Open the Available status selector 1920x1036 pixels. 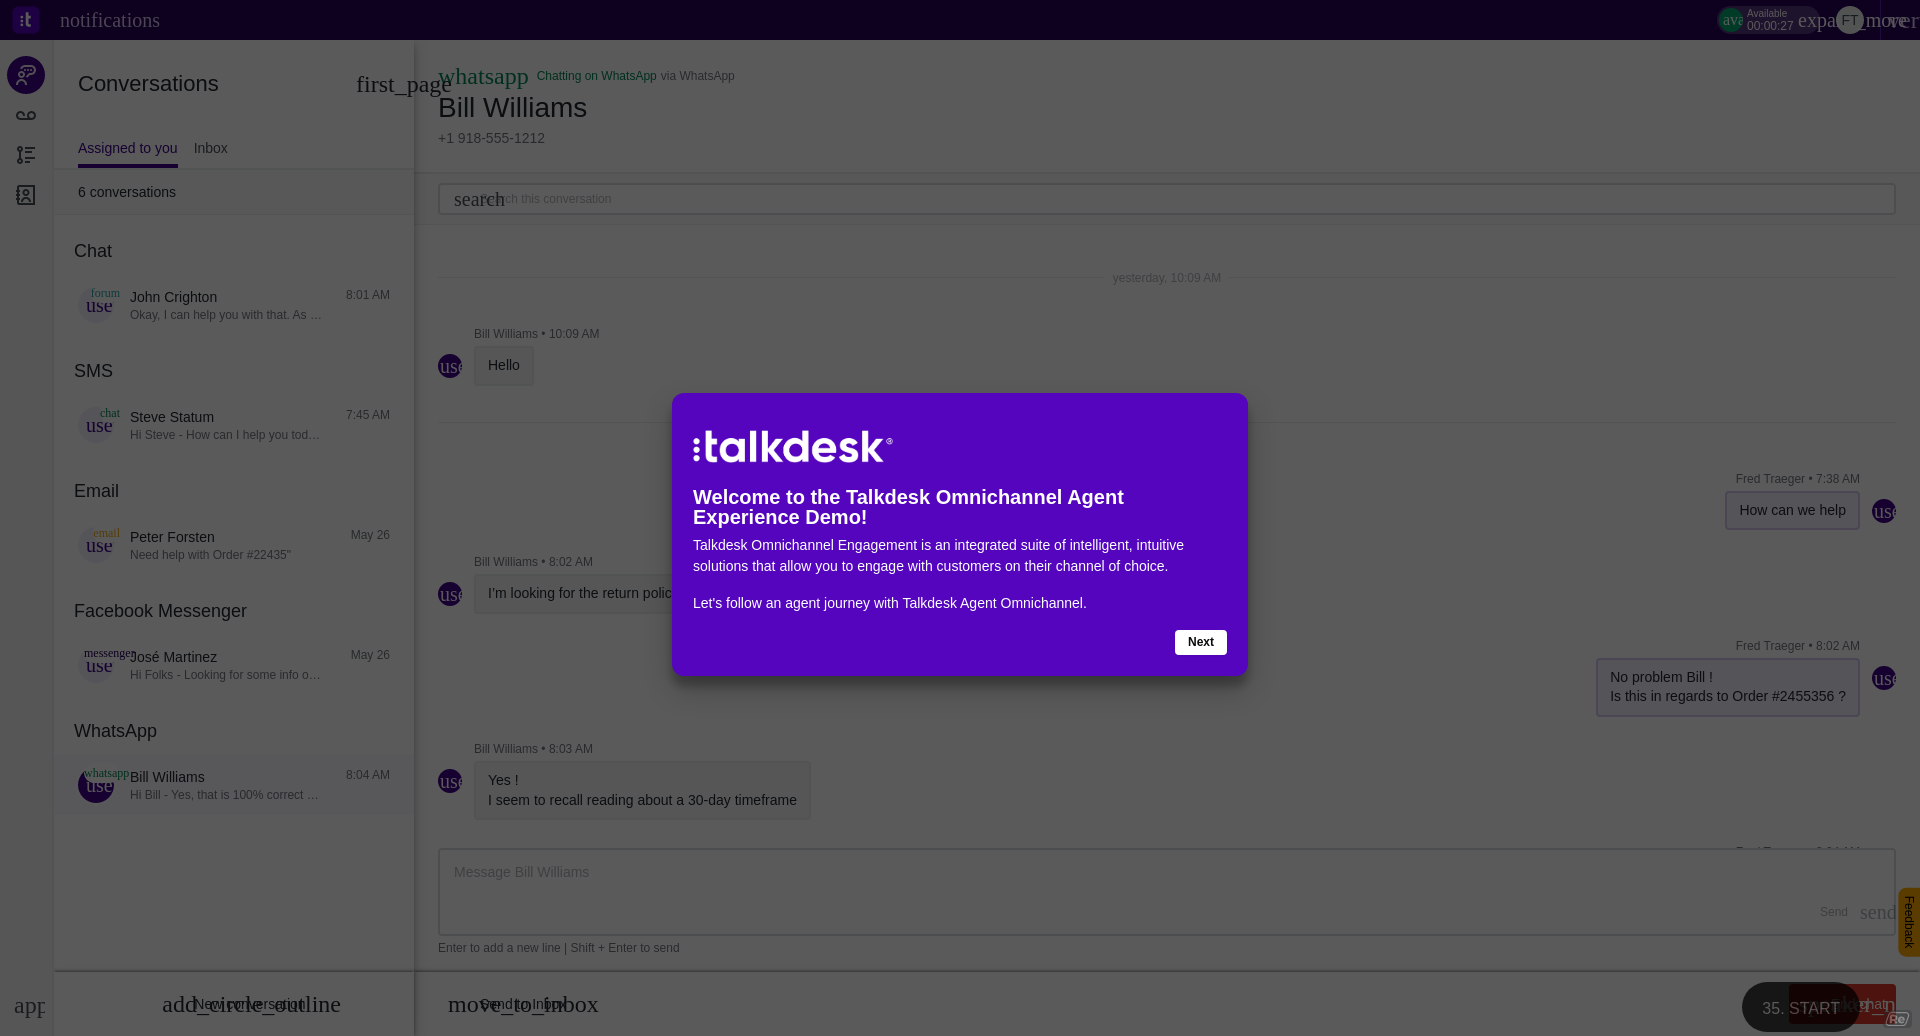pos(1766,20)
